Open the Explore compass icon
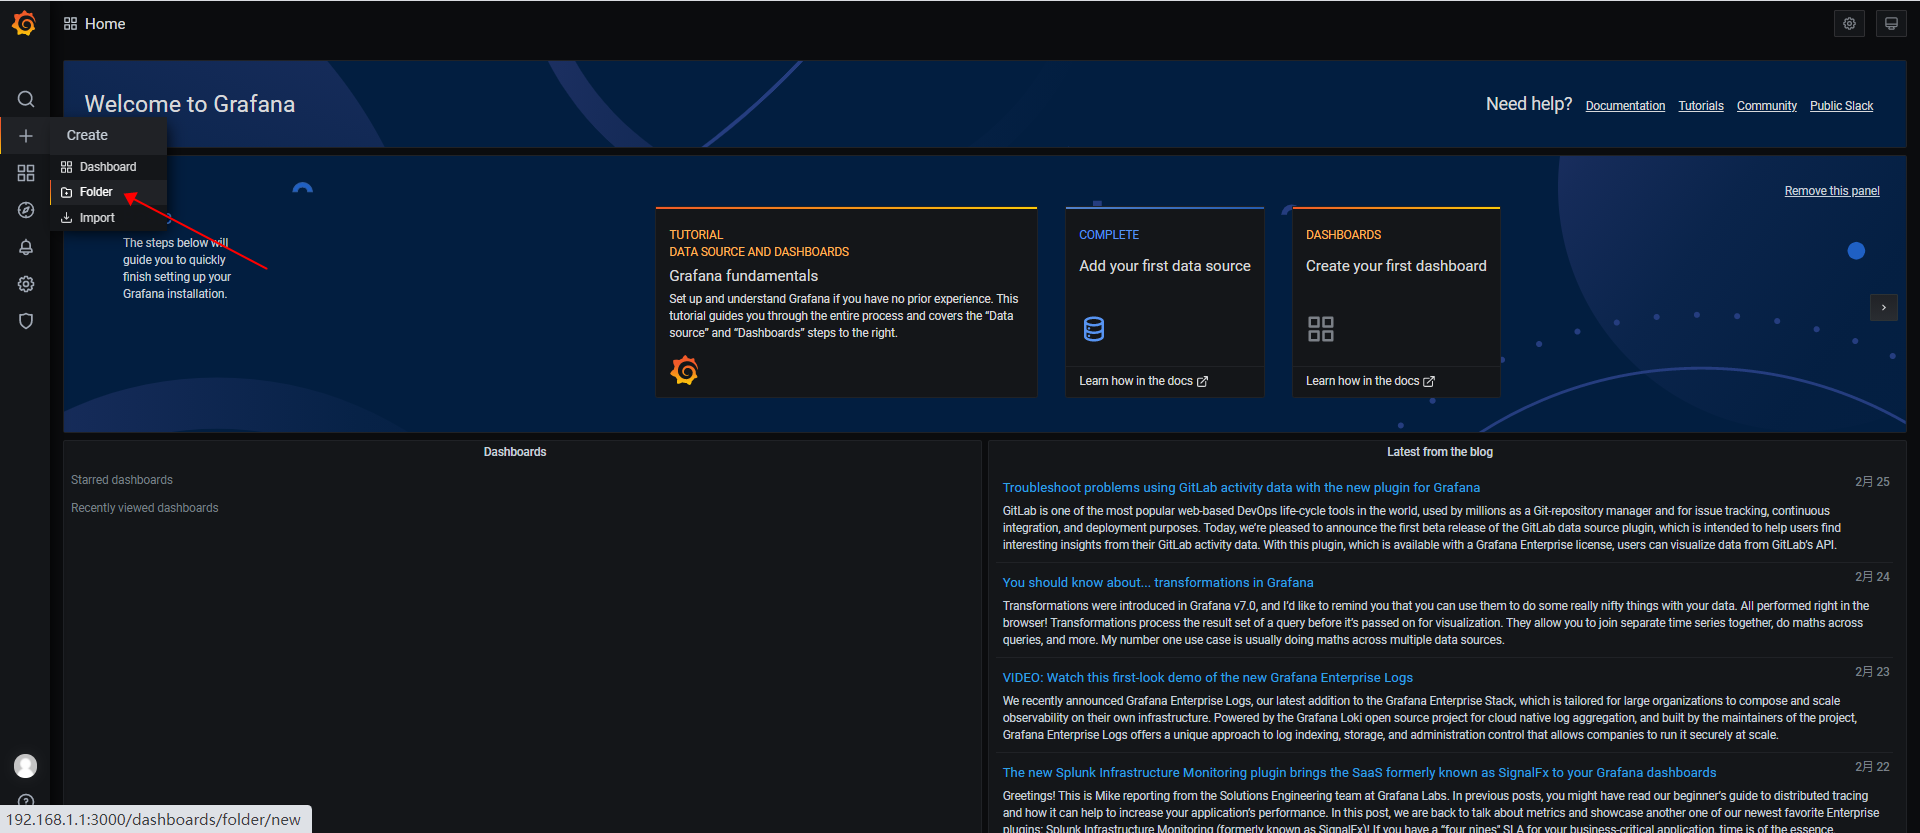Image resolution: width=1920 pixels, height=833 pixels. point(26,210)
